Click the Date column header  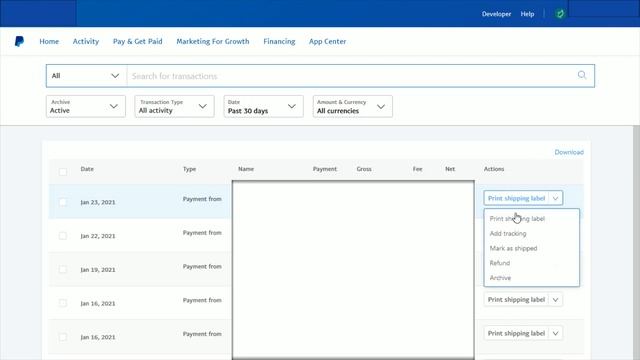click(x=87, y=169)
